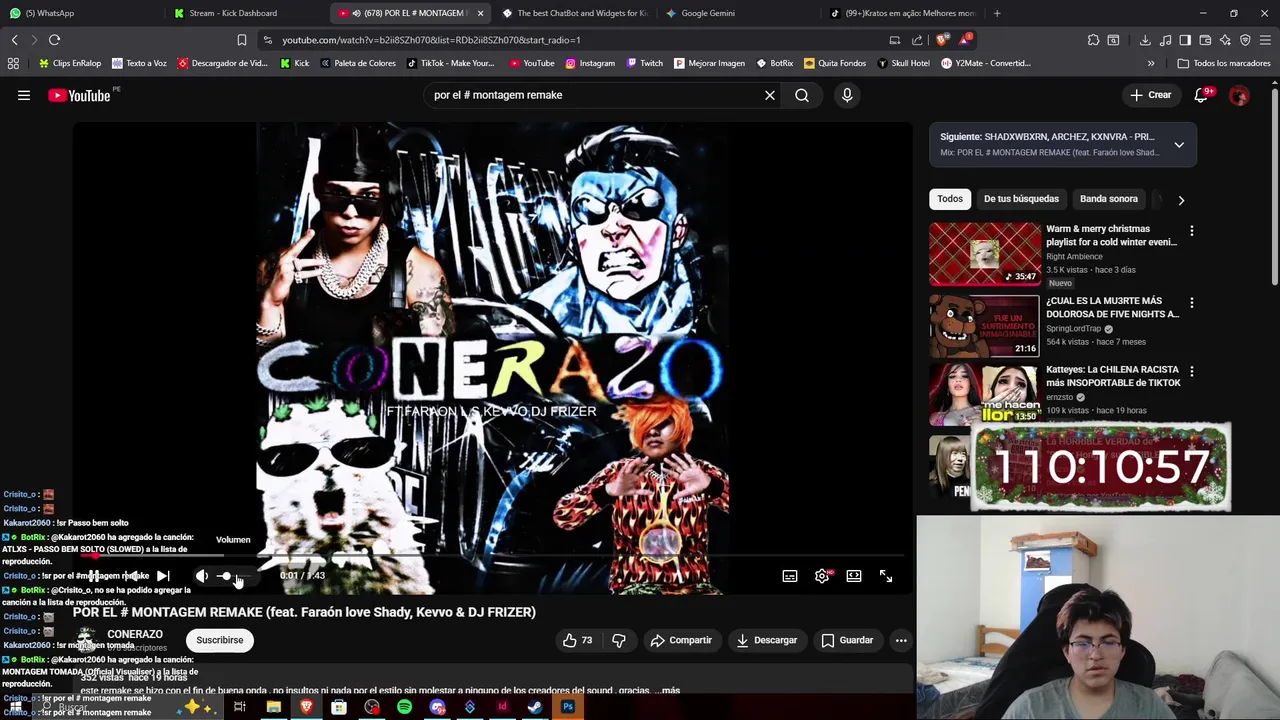Show hidden bookmarks with double chevron
Viewport: 1280px width, 720px height.
(1151, 63)
